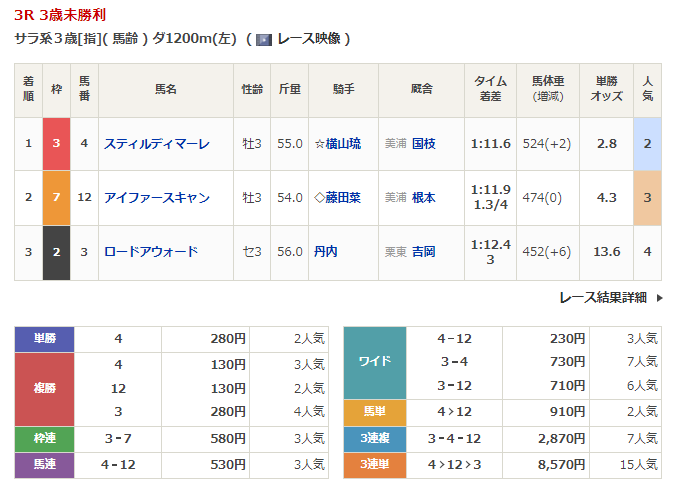
Task: Select horse アイファースキャン
Action: point(157,198)
